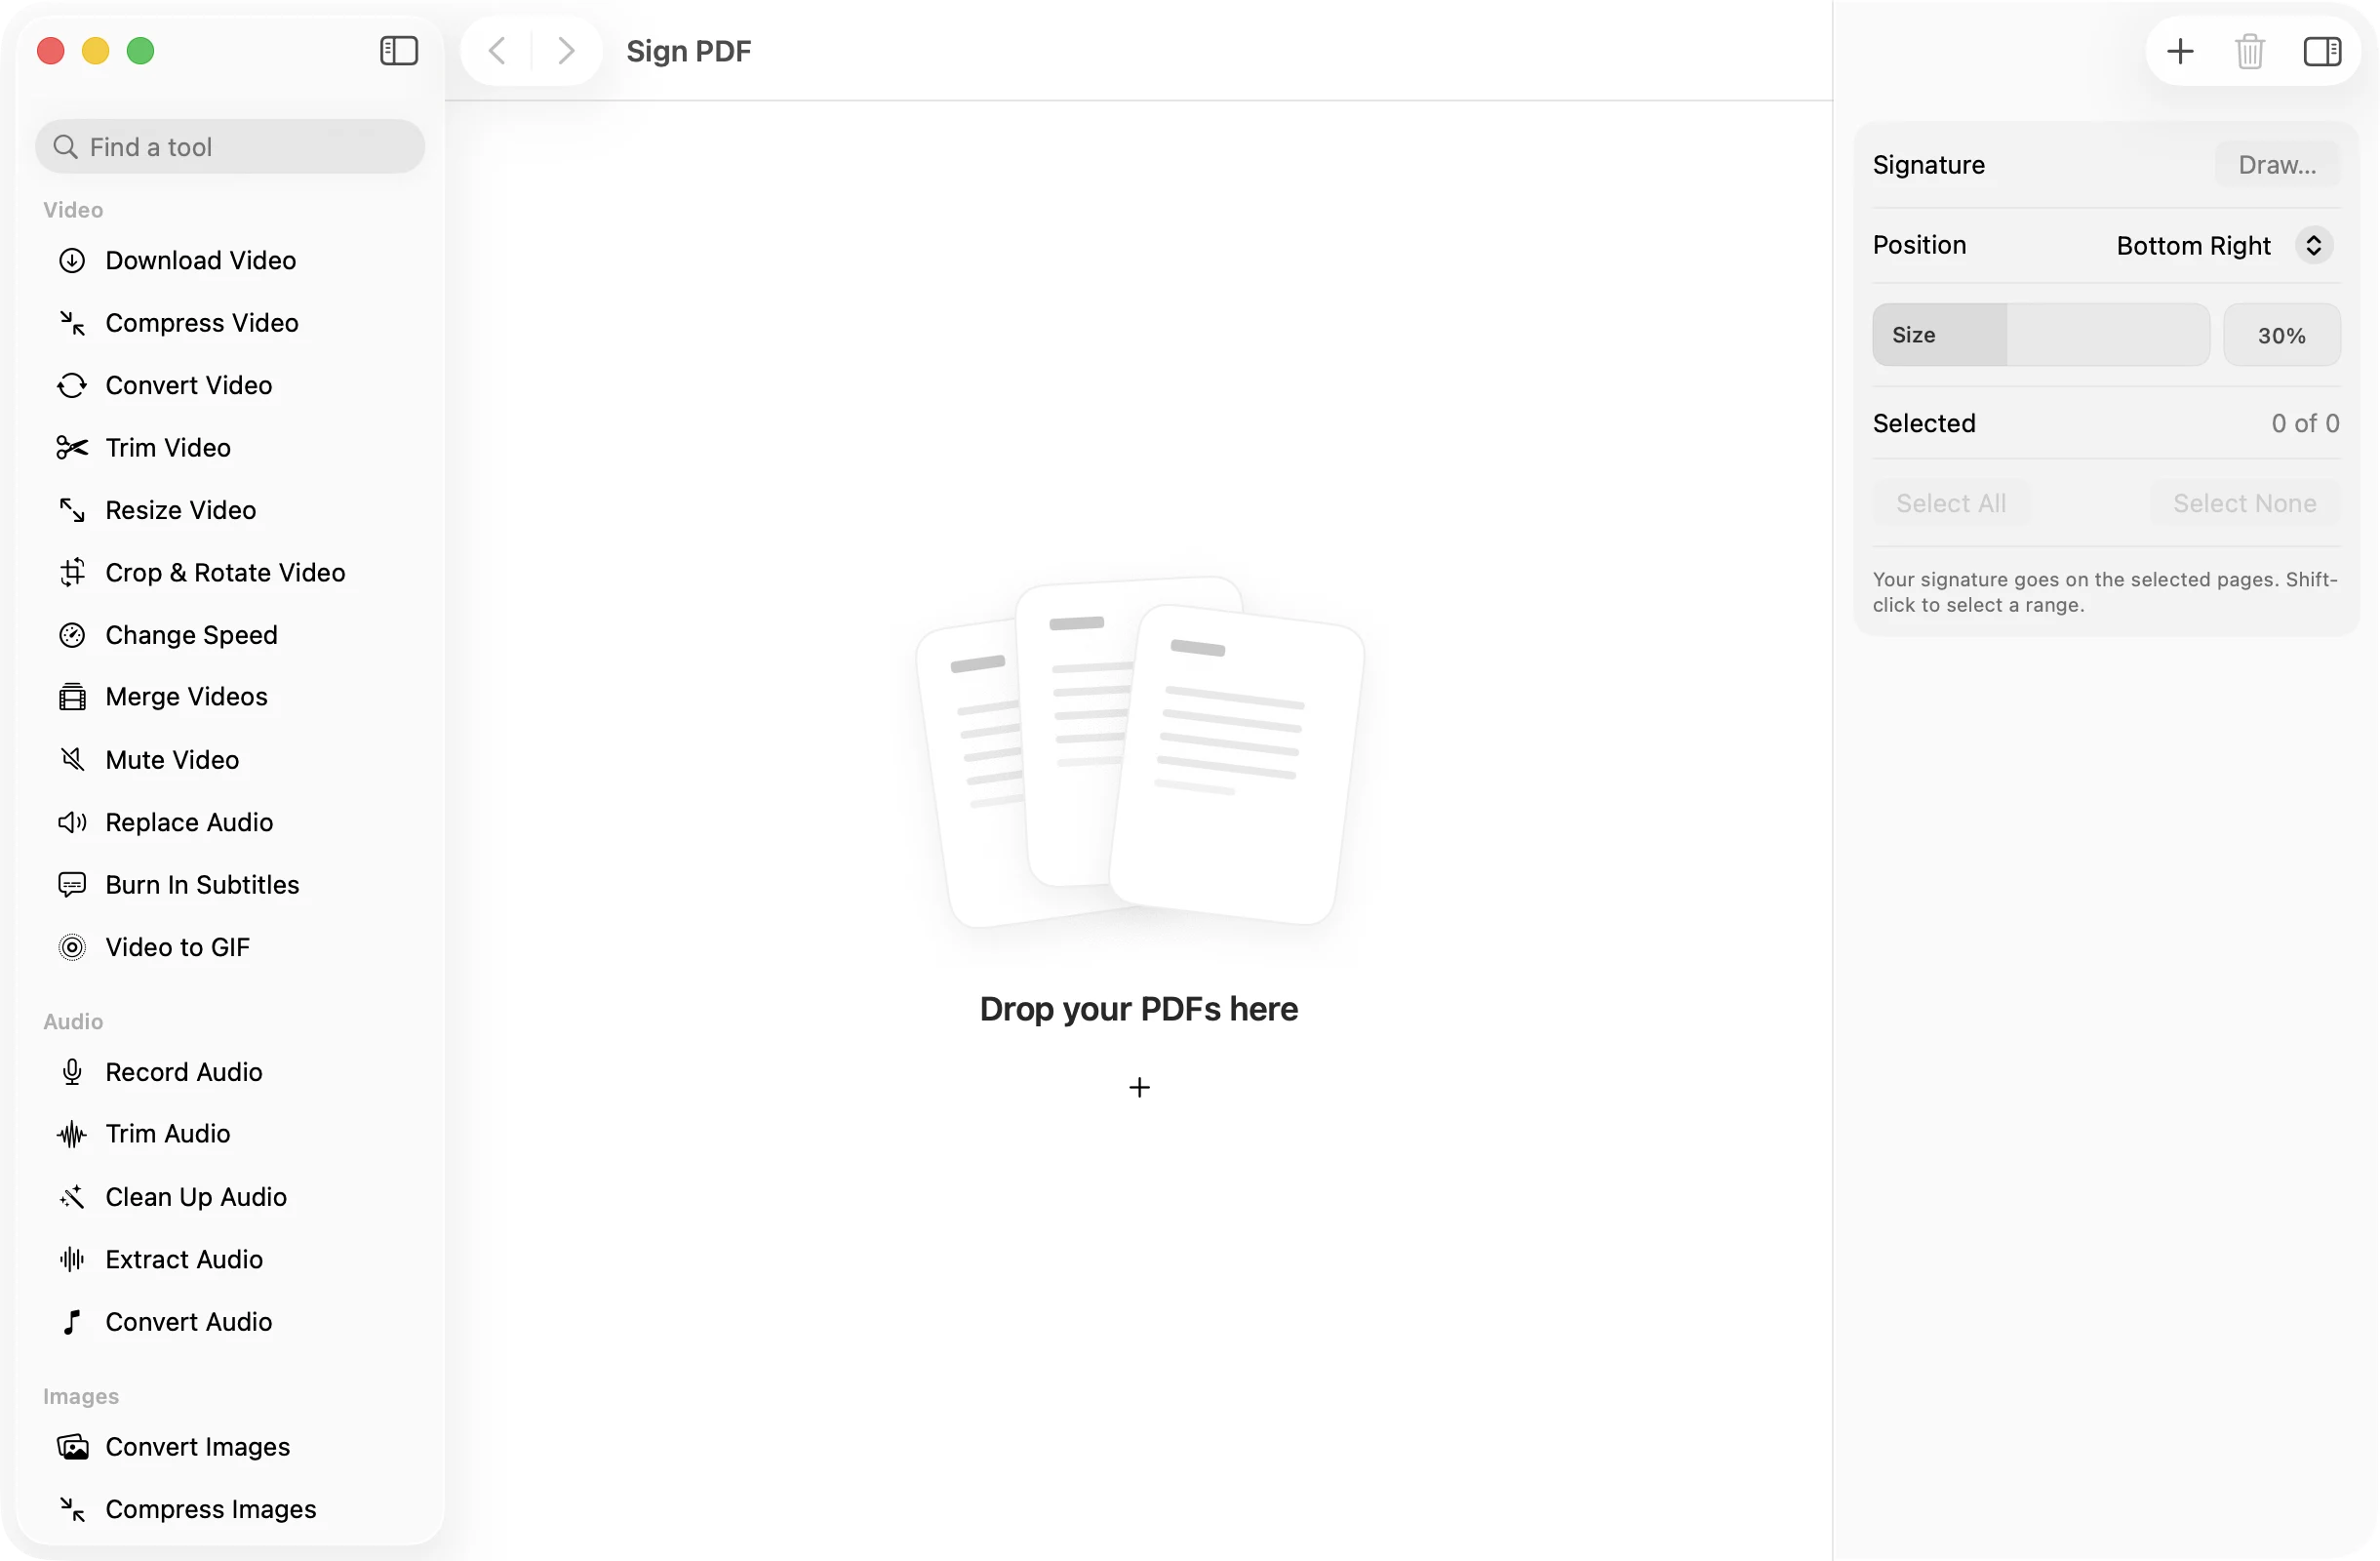Screen dimensions: 2380x1561
Task: Select the Video to GIF tool
Action: (x=230, y=947)
